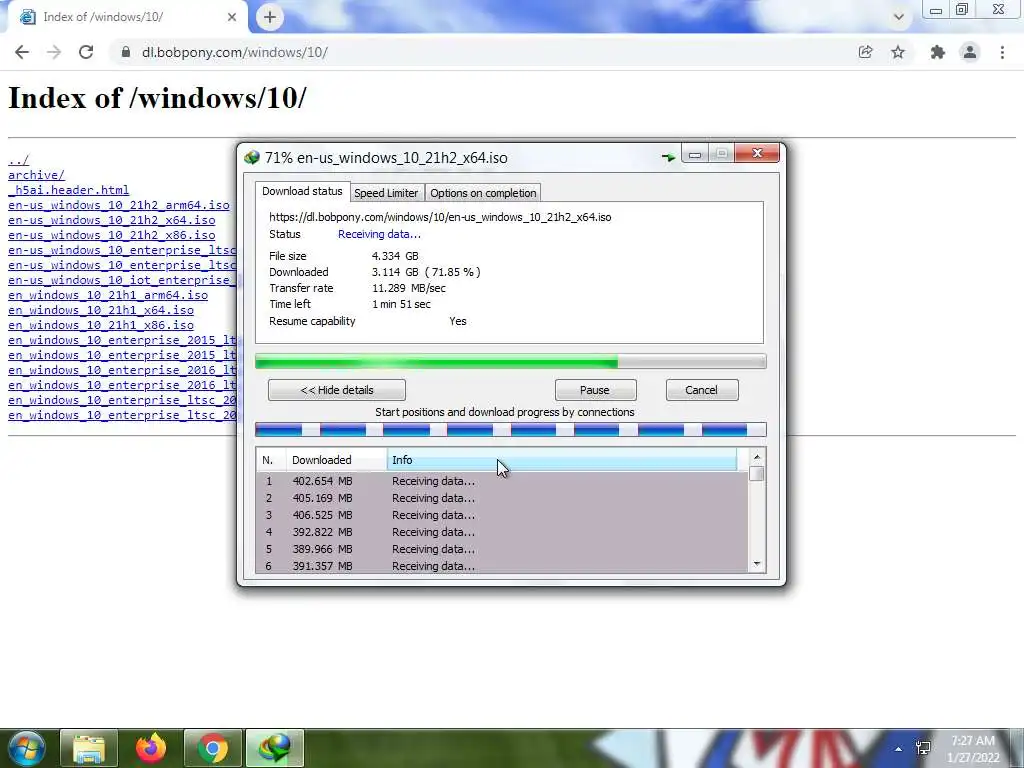Select connection row 4 with 392.822 MB
Screen dimensions: 1024x768
point(502,532)
